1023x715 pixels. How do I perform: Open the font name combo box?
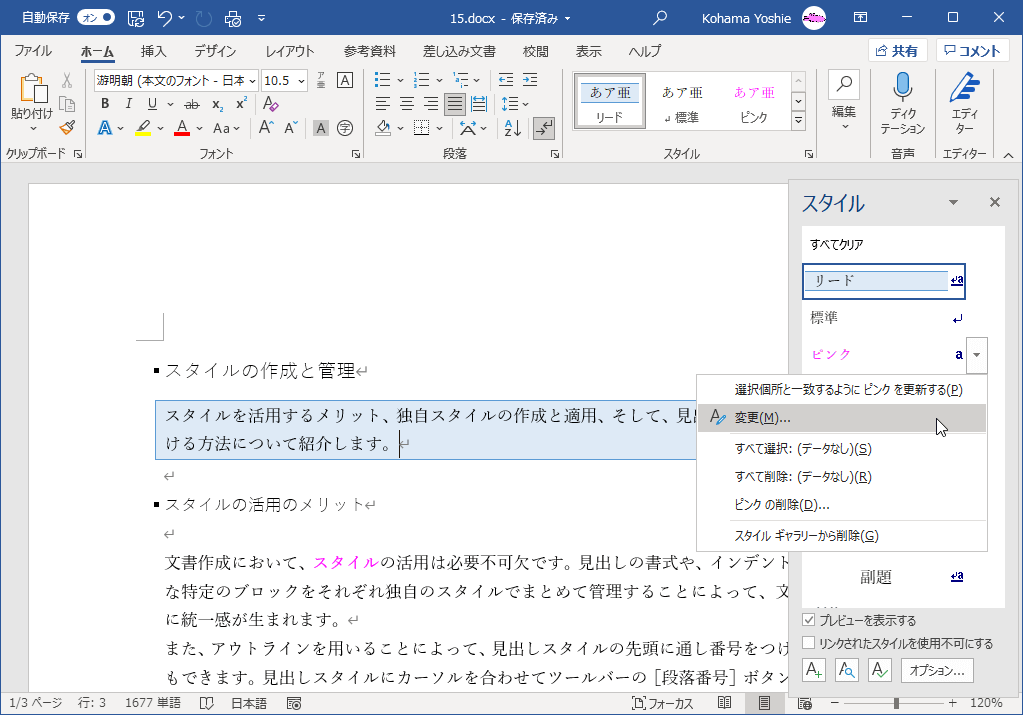(176, 80)
